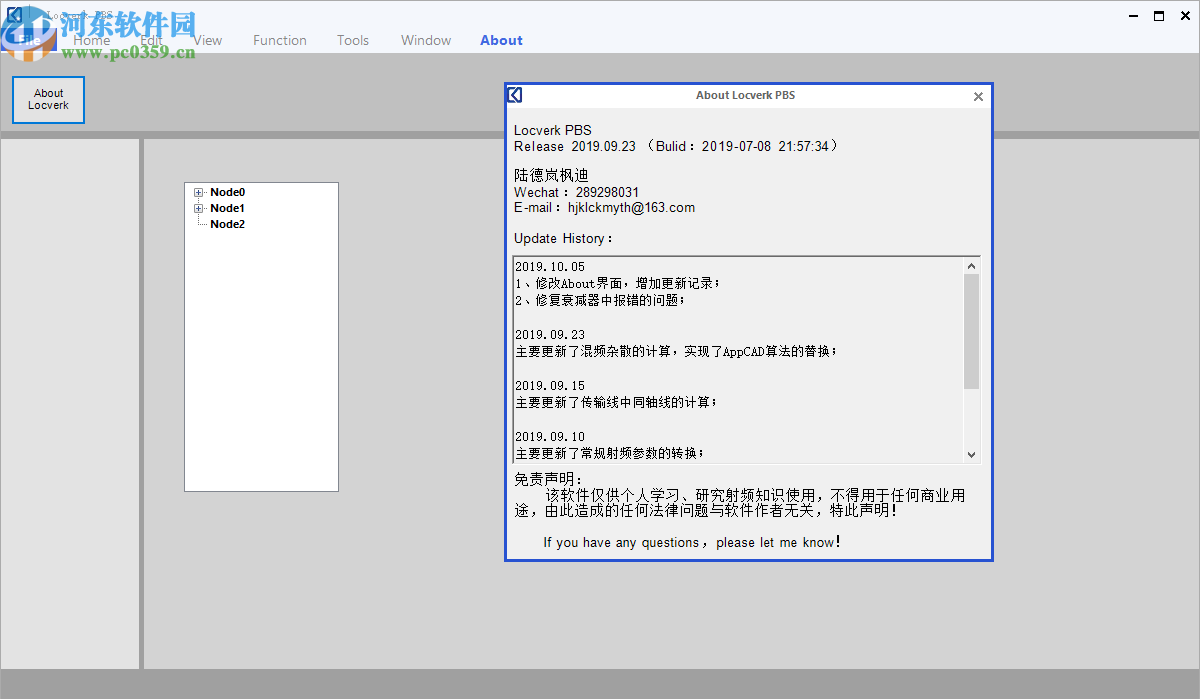Select the About ribbon tab
Image resolution: width=1200 pixels, height=700 pixels.
pyautogui.click(x=501, y=40)
